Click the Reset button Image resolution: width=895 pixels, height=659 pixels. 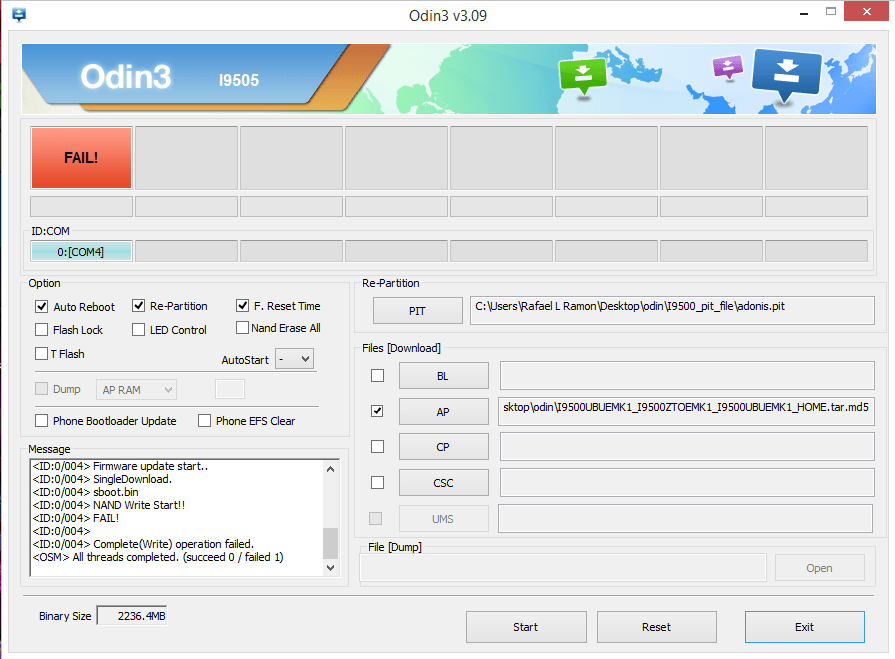click(x=657, y=627)
